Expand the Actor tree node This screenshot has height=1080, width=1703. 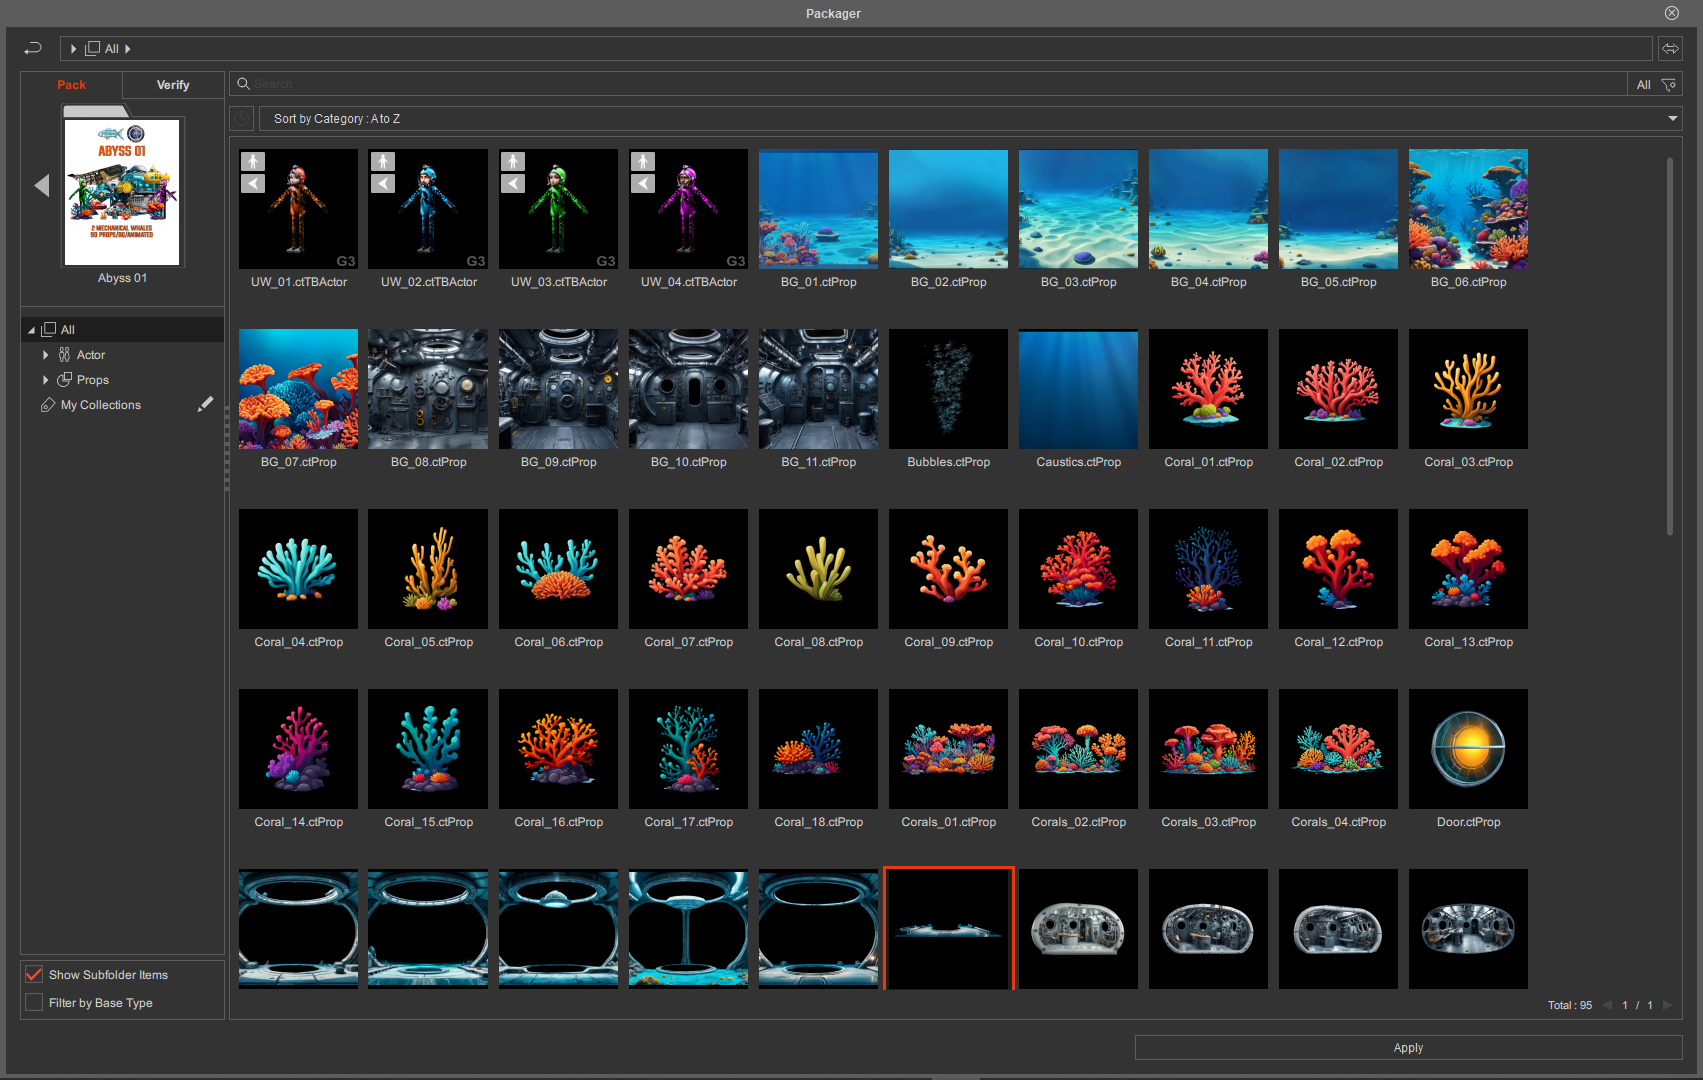click(45, 355)
